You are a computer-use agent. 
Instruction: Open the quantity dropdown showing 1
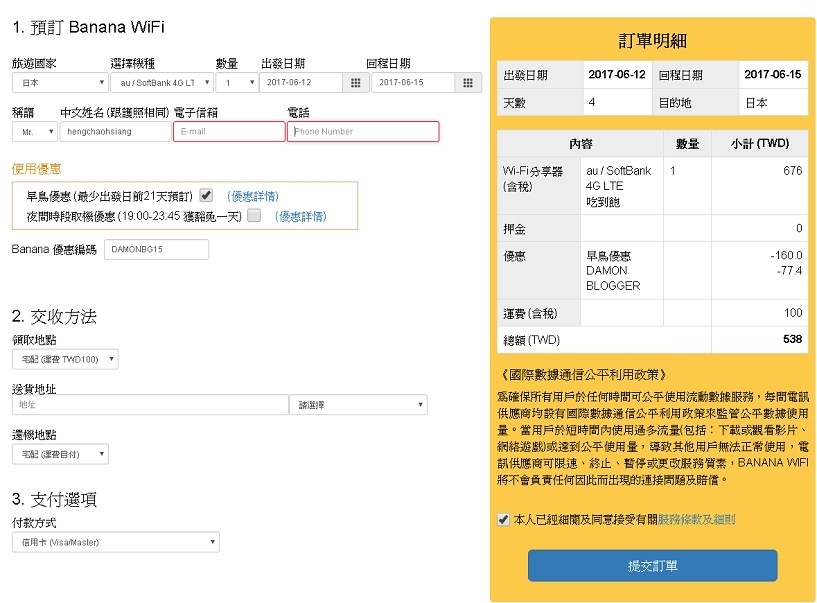click(x=237, y=82)
